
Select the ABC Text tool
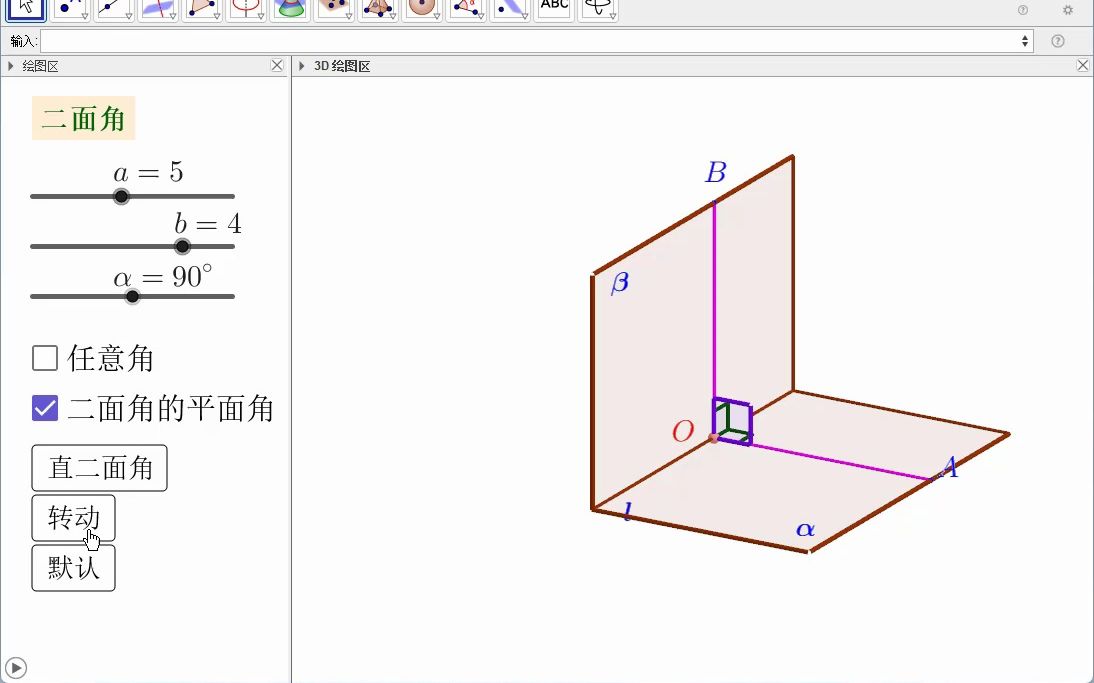553,8
